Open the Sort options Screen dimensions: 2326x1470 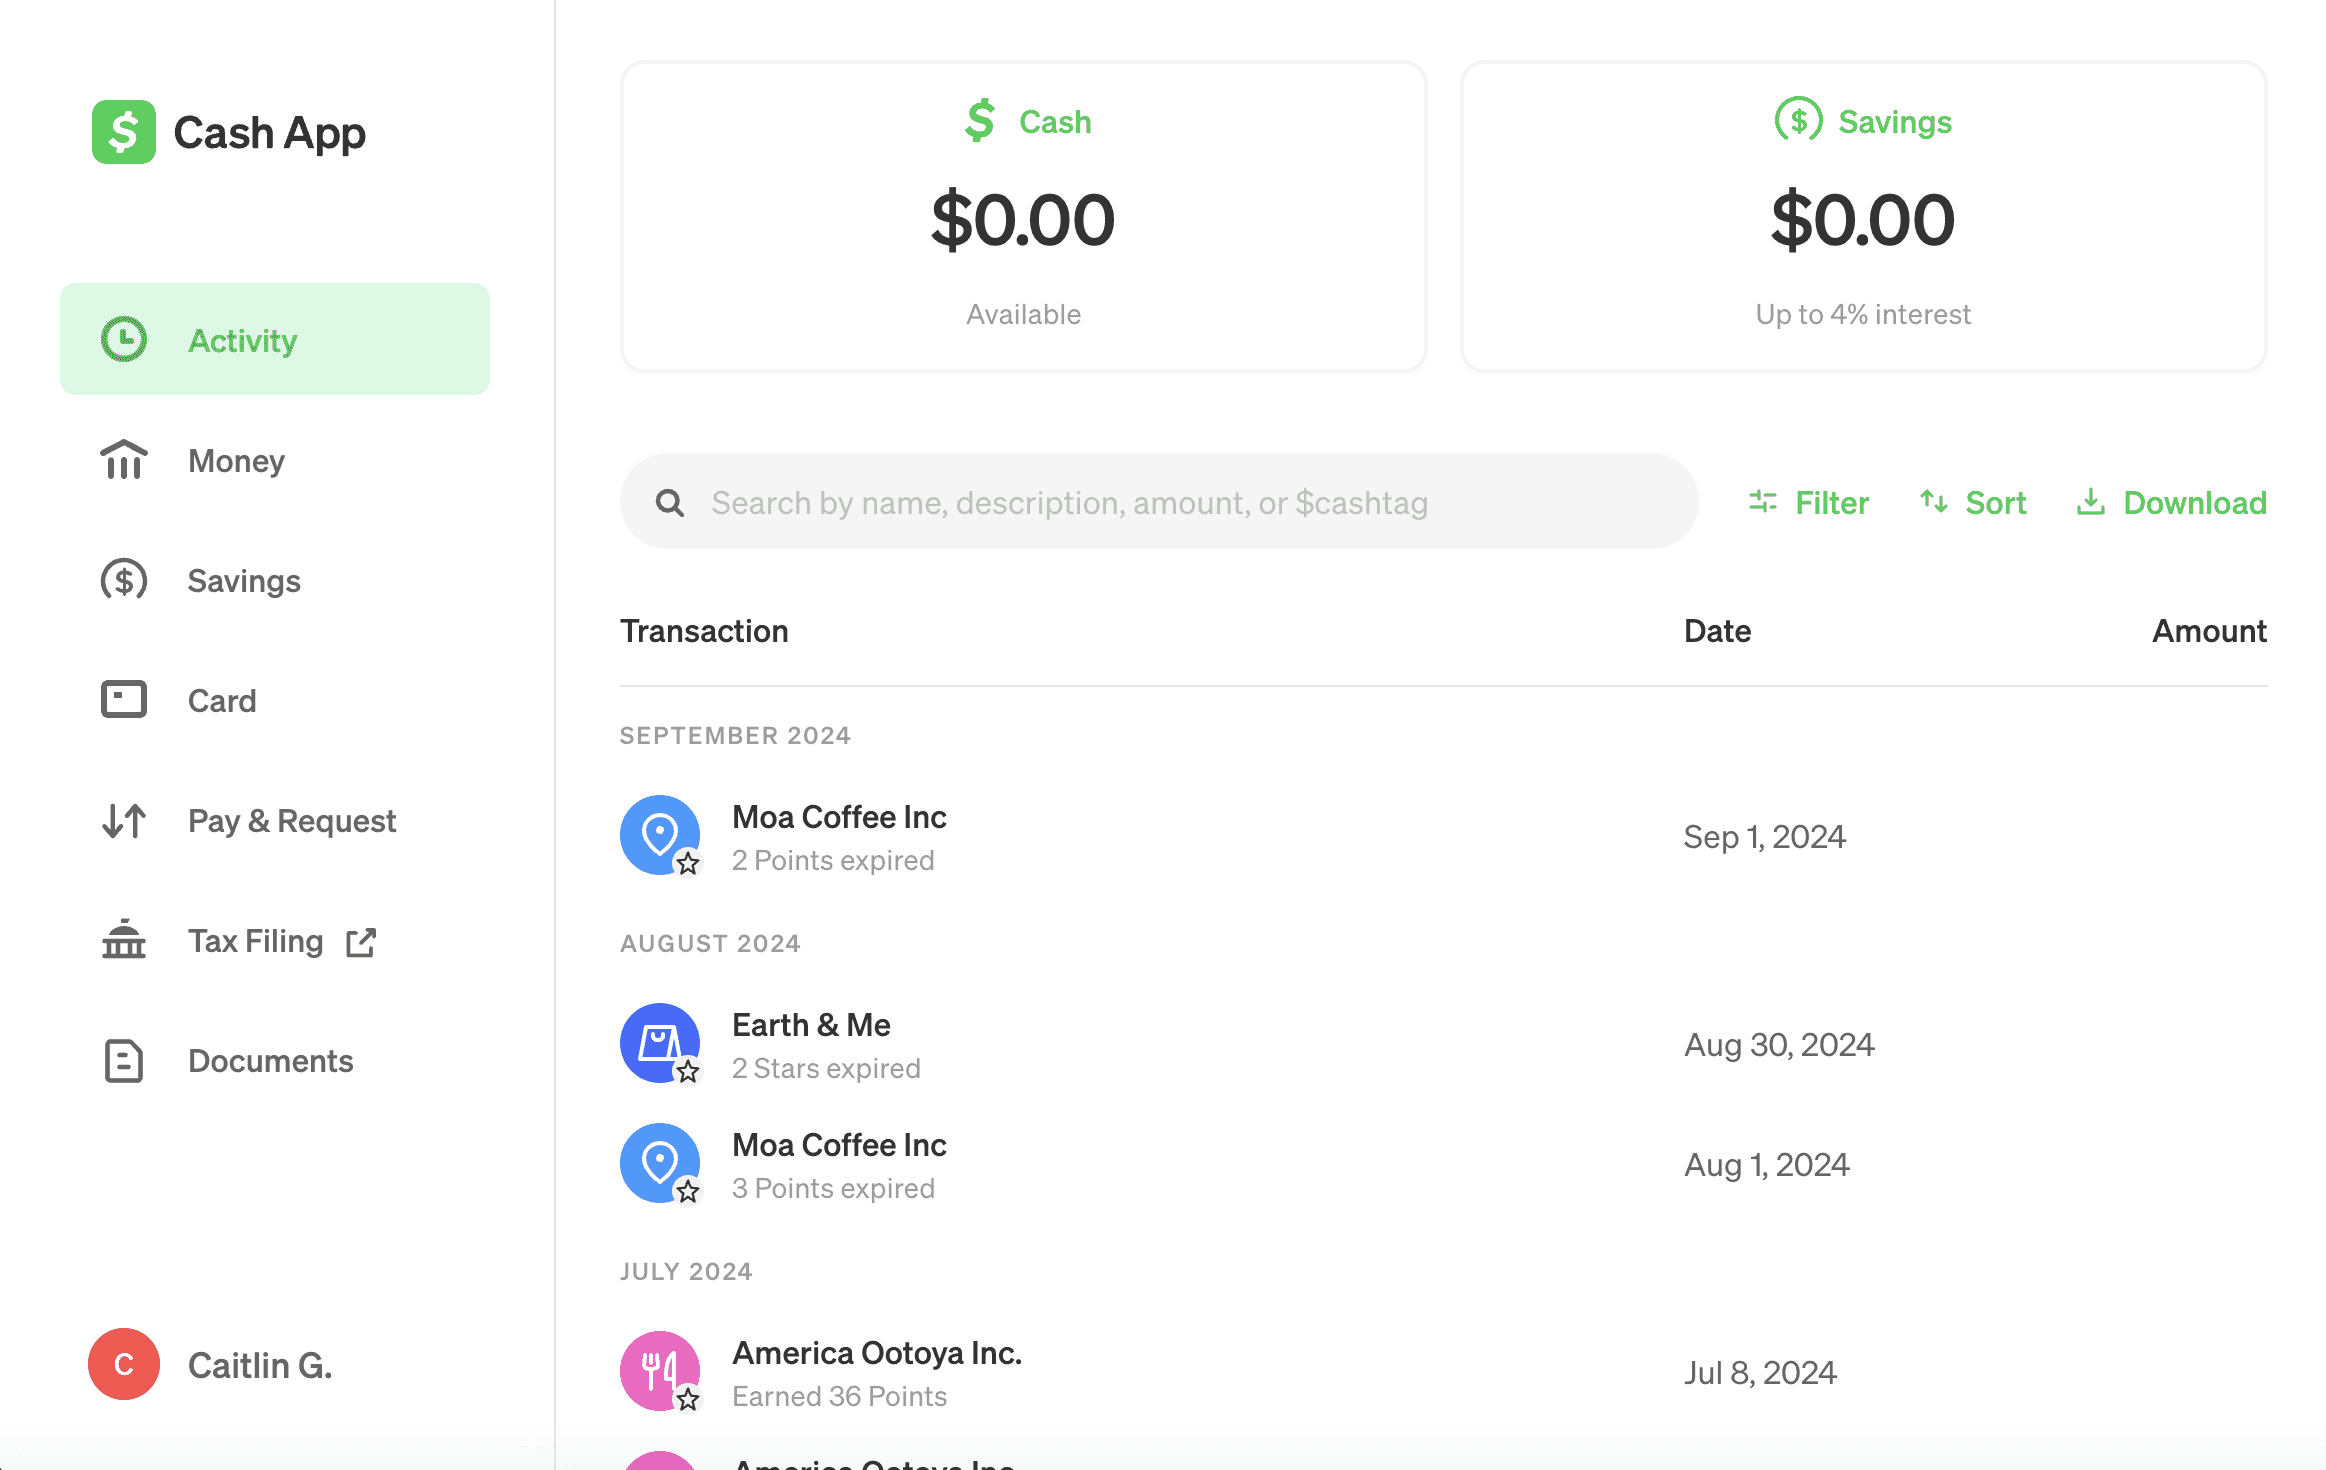tap(1973, 502)
